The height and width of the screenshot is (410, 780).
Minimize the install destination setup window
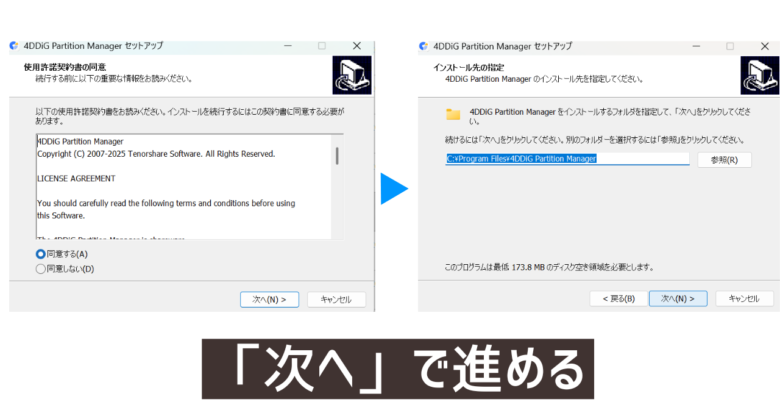[696, 46]
